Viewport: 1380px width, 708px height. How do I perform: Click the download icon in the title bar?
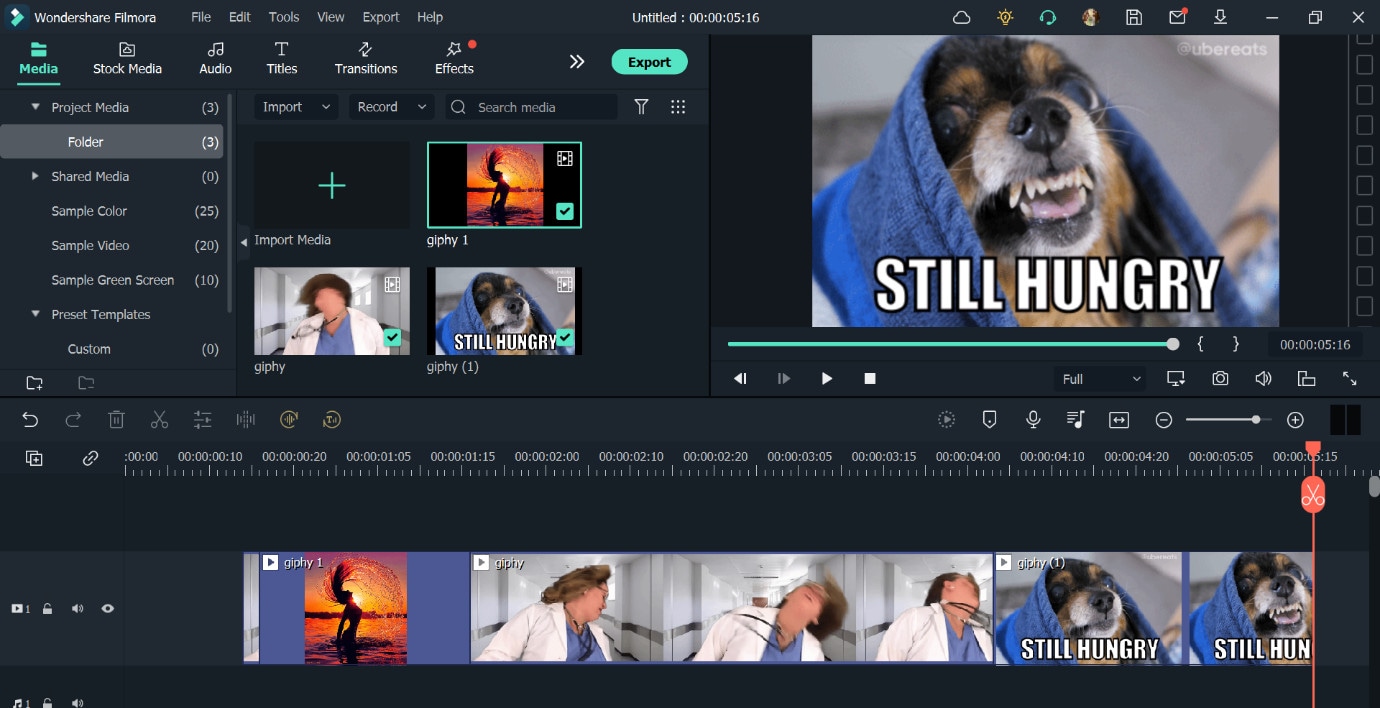[x=1220, y=17]
